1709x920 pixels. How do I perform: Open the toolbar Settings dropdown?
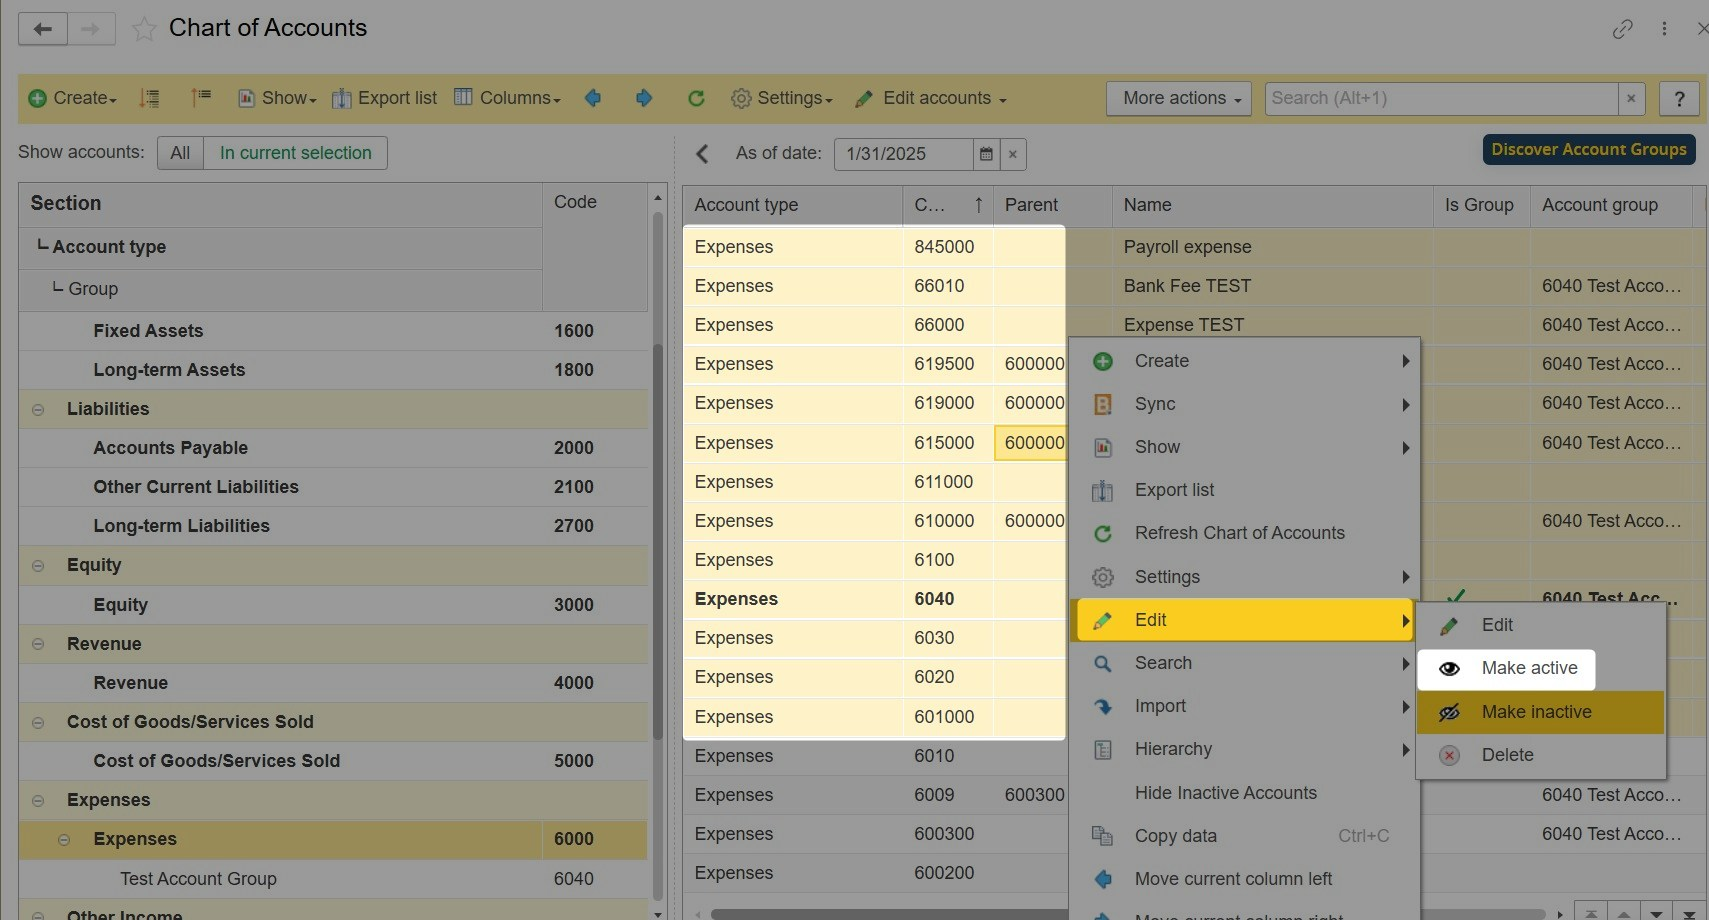tap(782, 98)
